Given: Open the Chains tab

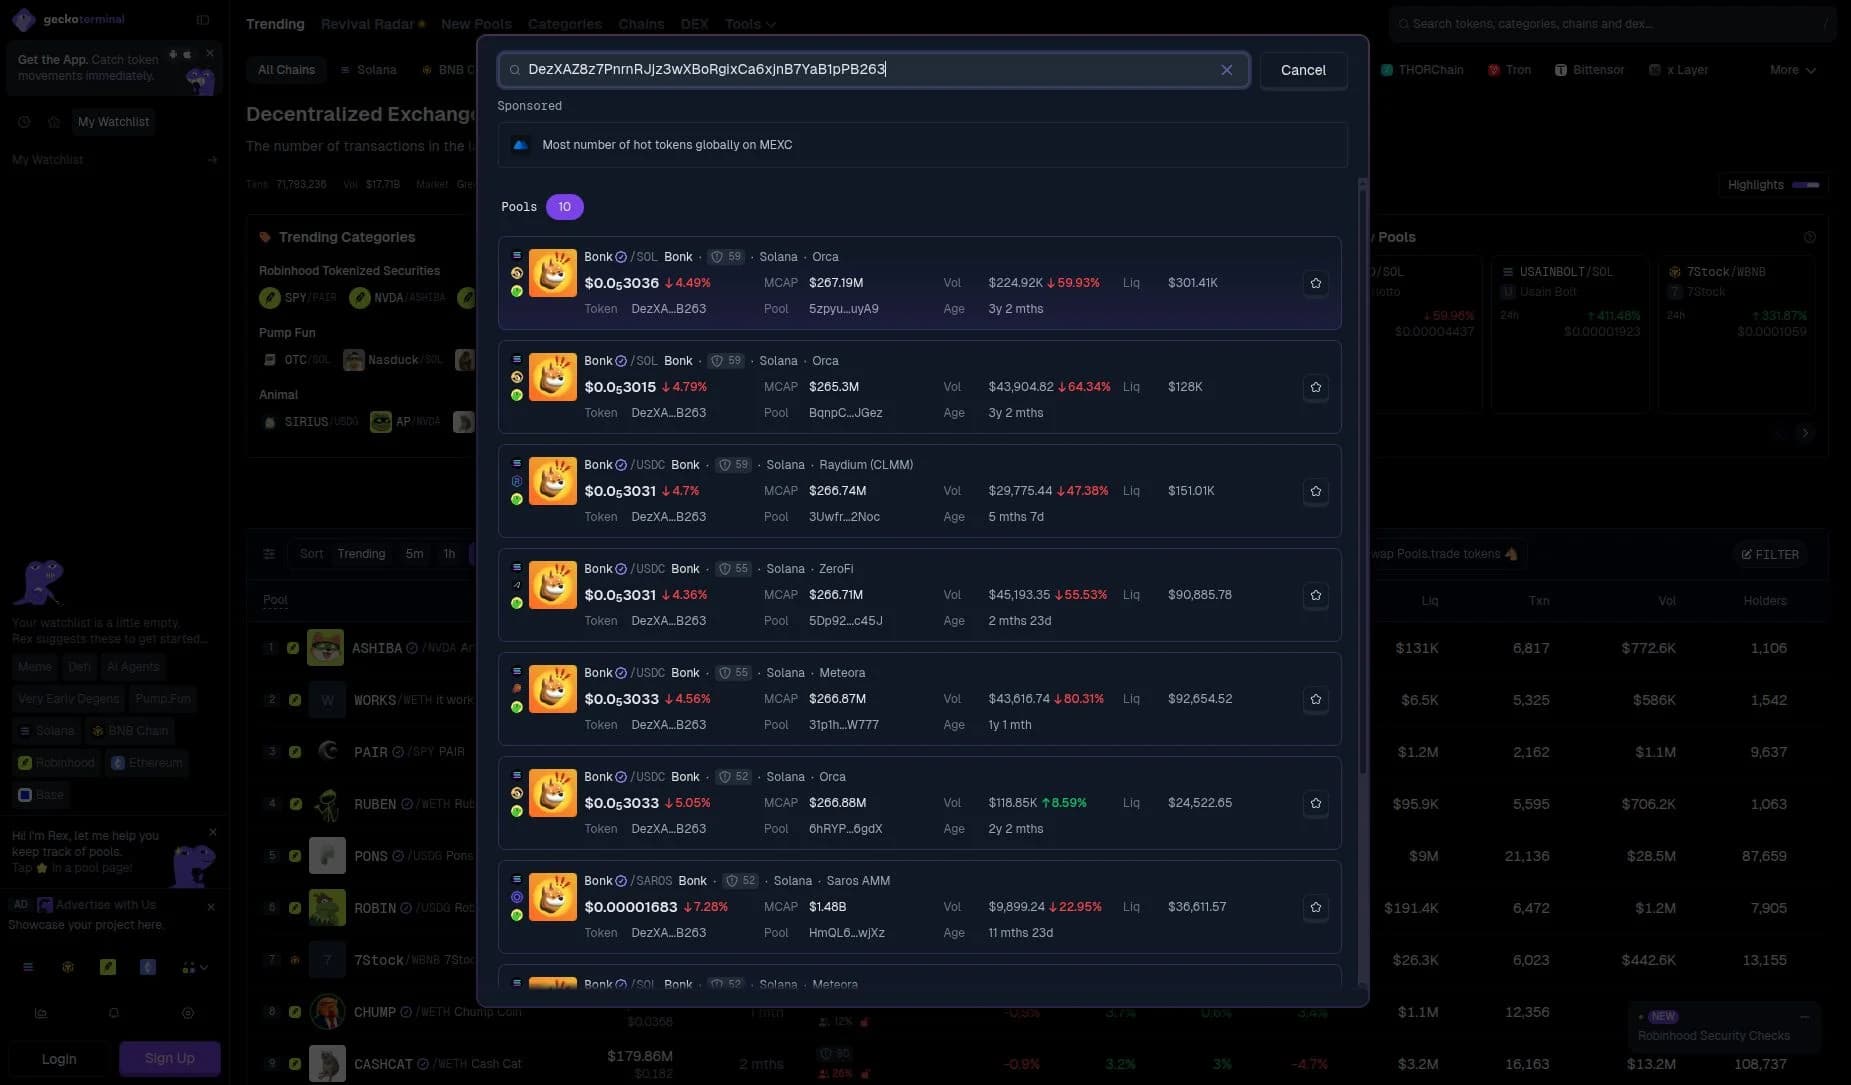Looking at the screenshot, I should click(641, 24).
